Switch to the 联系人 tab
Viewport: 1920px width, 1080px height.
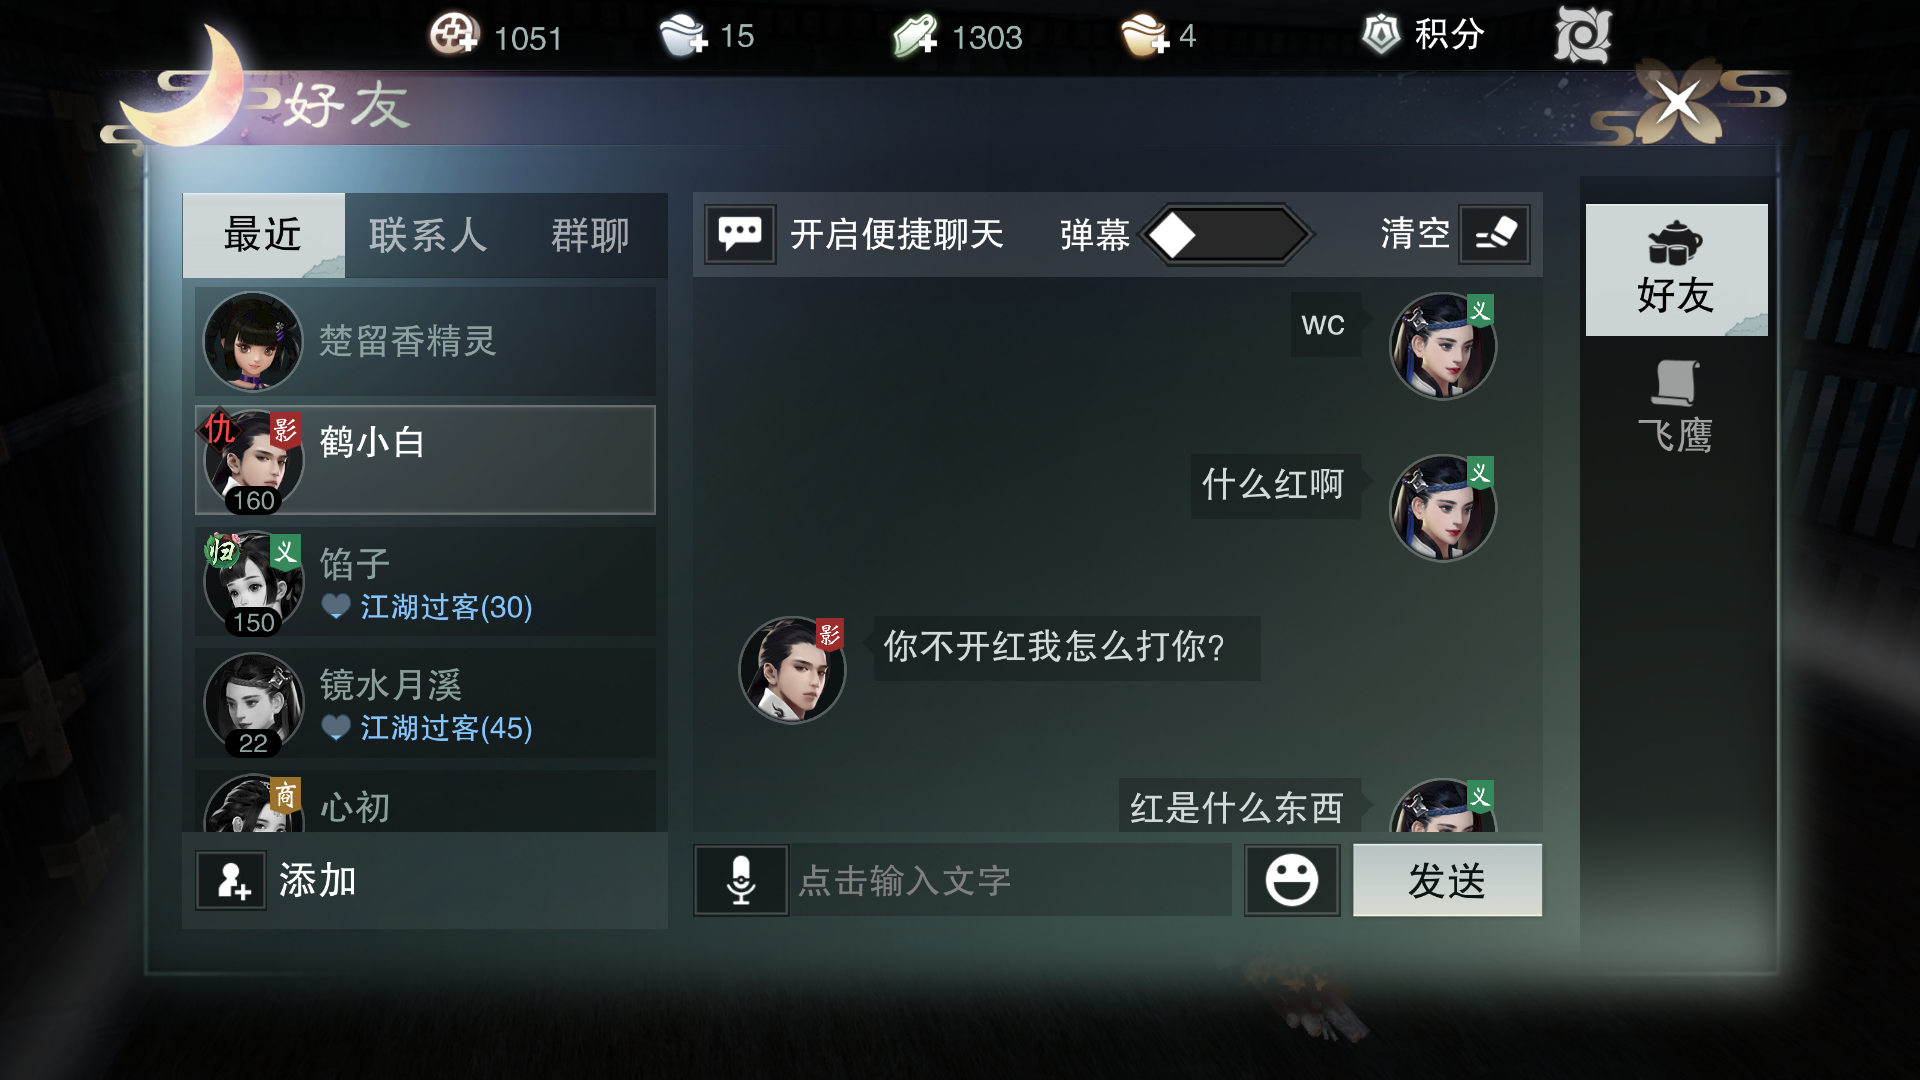point(428,236)
